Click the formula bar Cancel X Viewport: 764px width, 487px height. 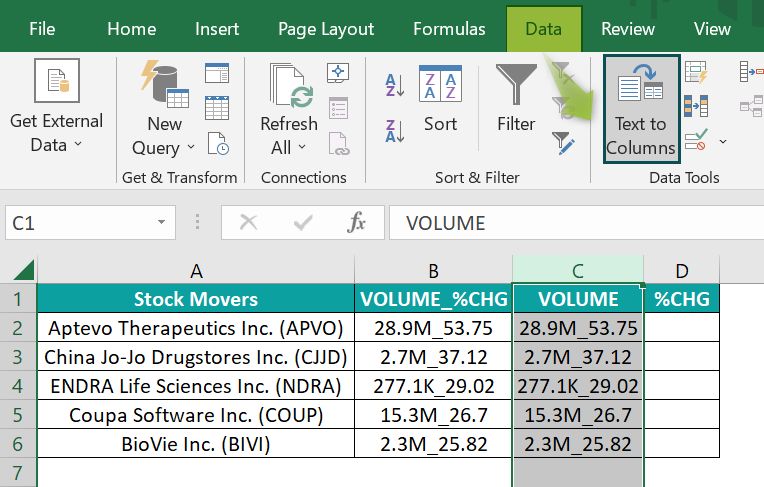[248, 223]
